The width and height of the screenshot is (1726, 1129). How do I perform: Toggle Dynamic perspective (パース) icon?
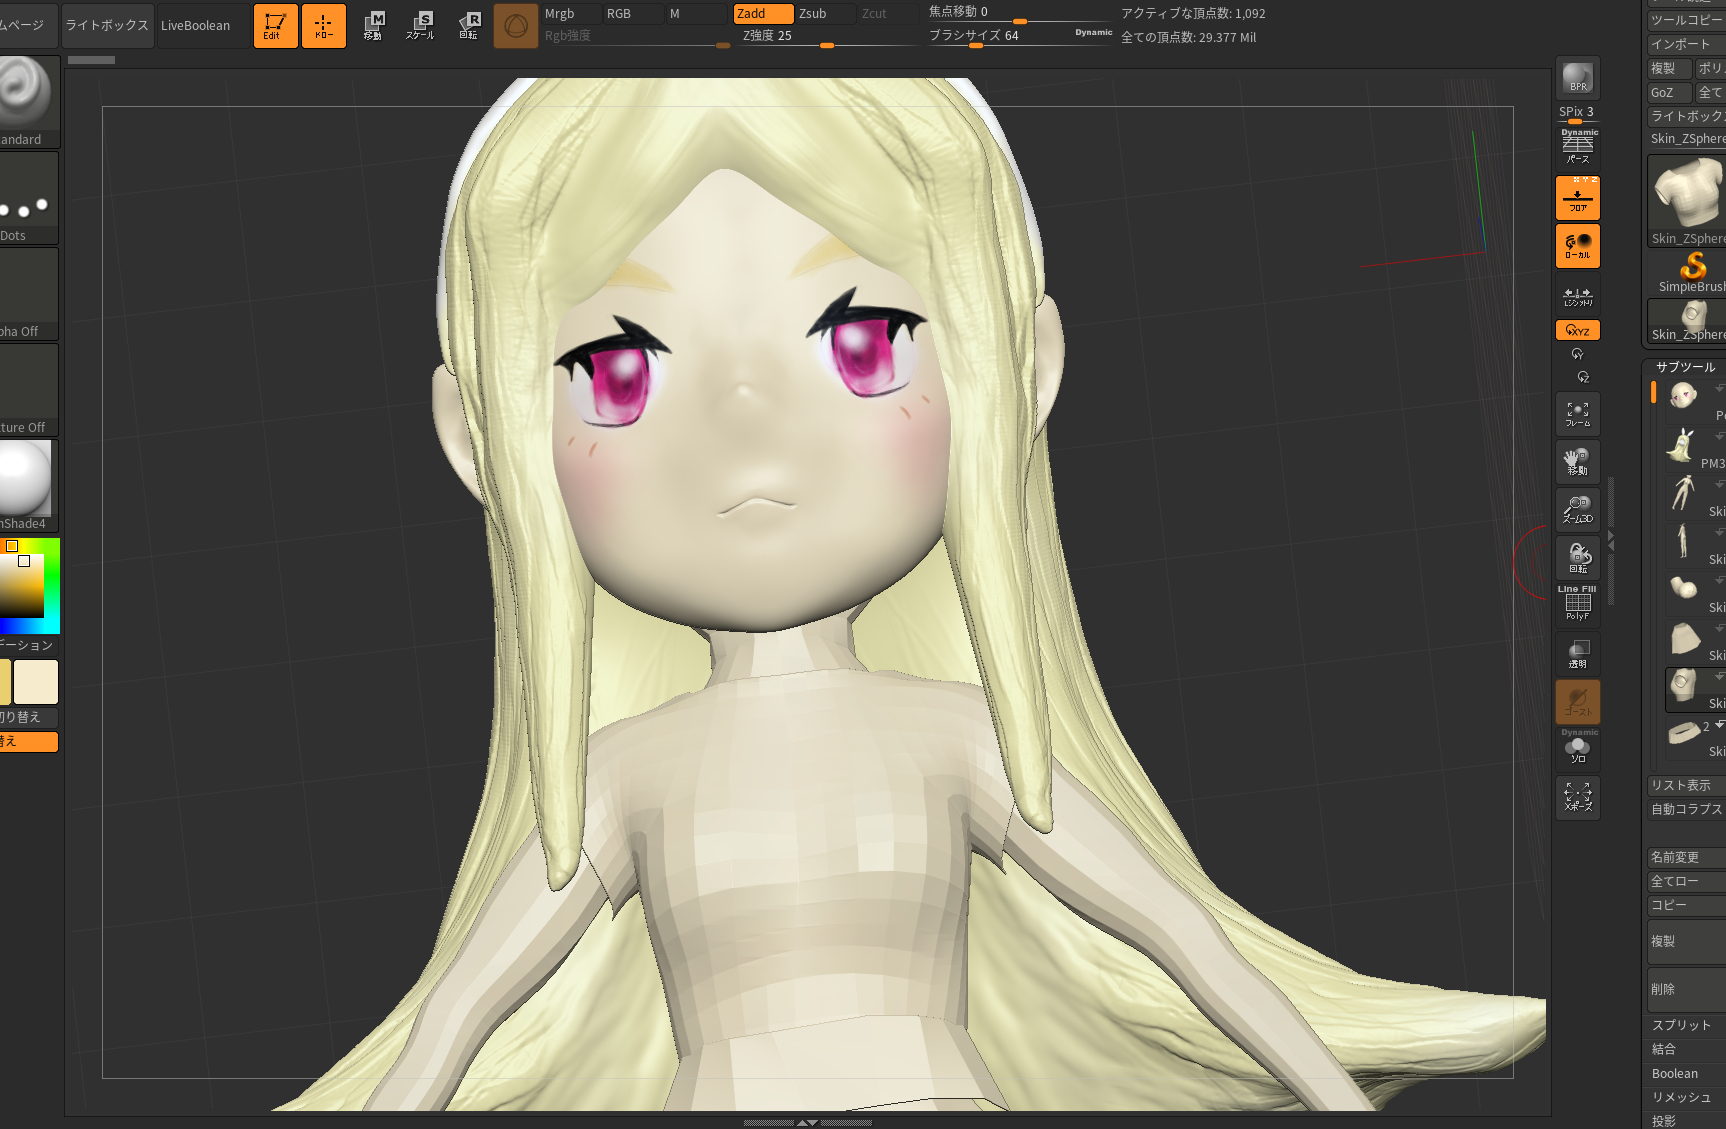pos(1578,147)
